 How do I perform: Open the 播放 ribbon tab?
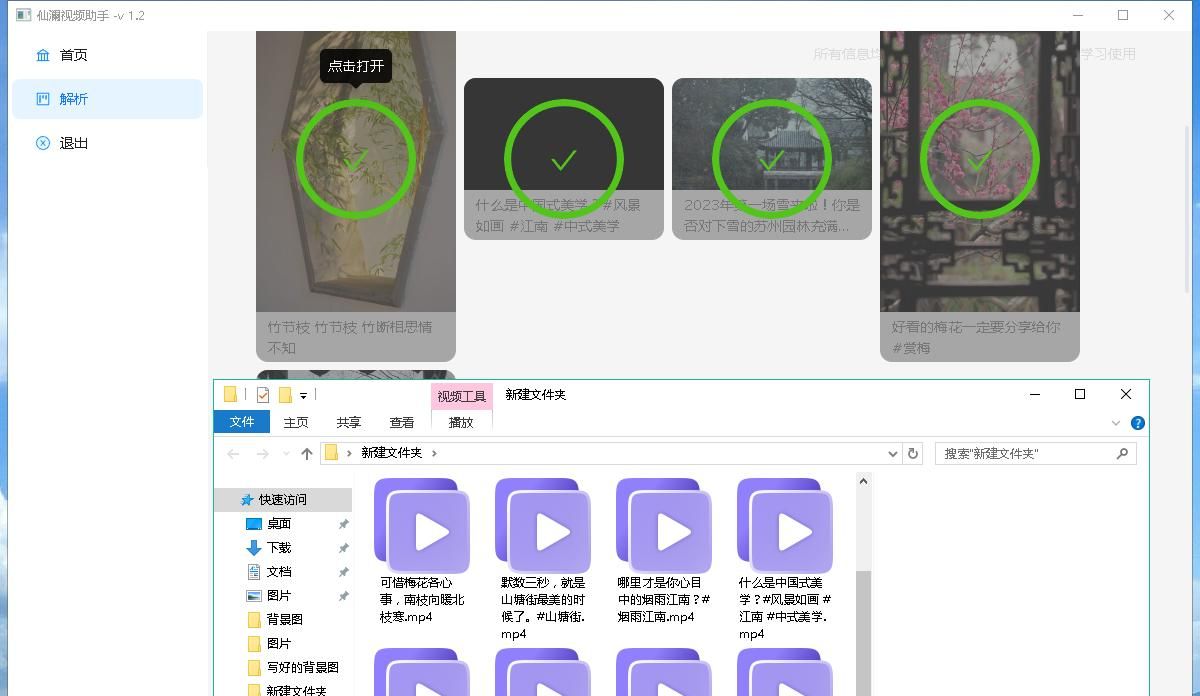pos(461,422)
